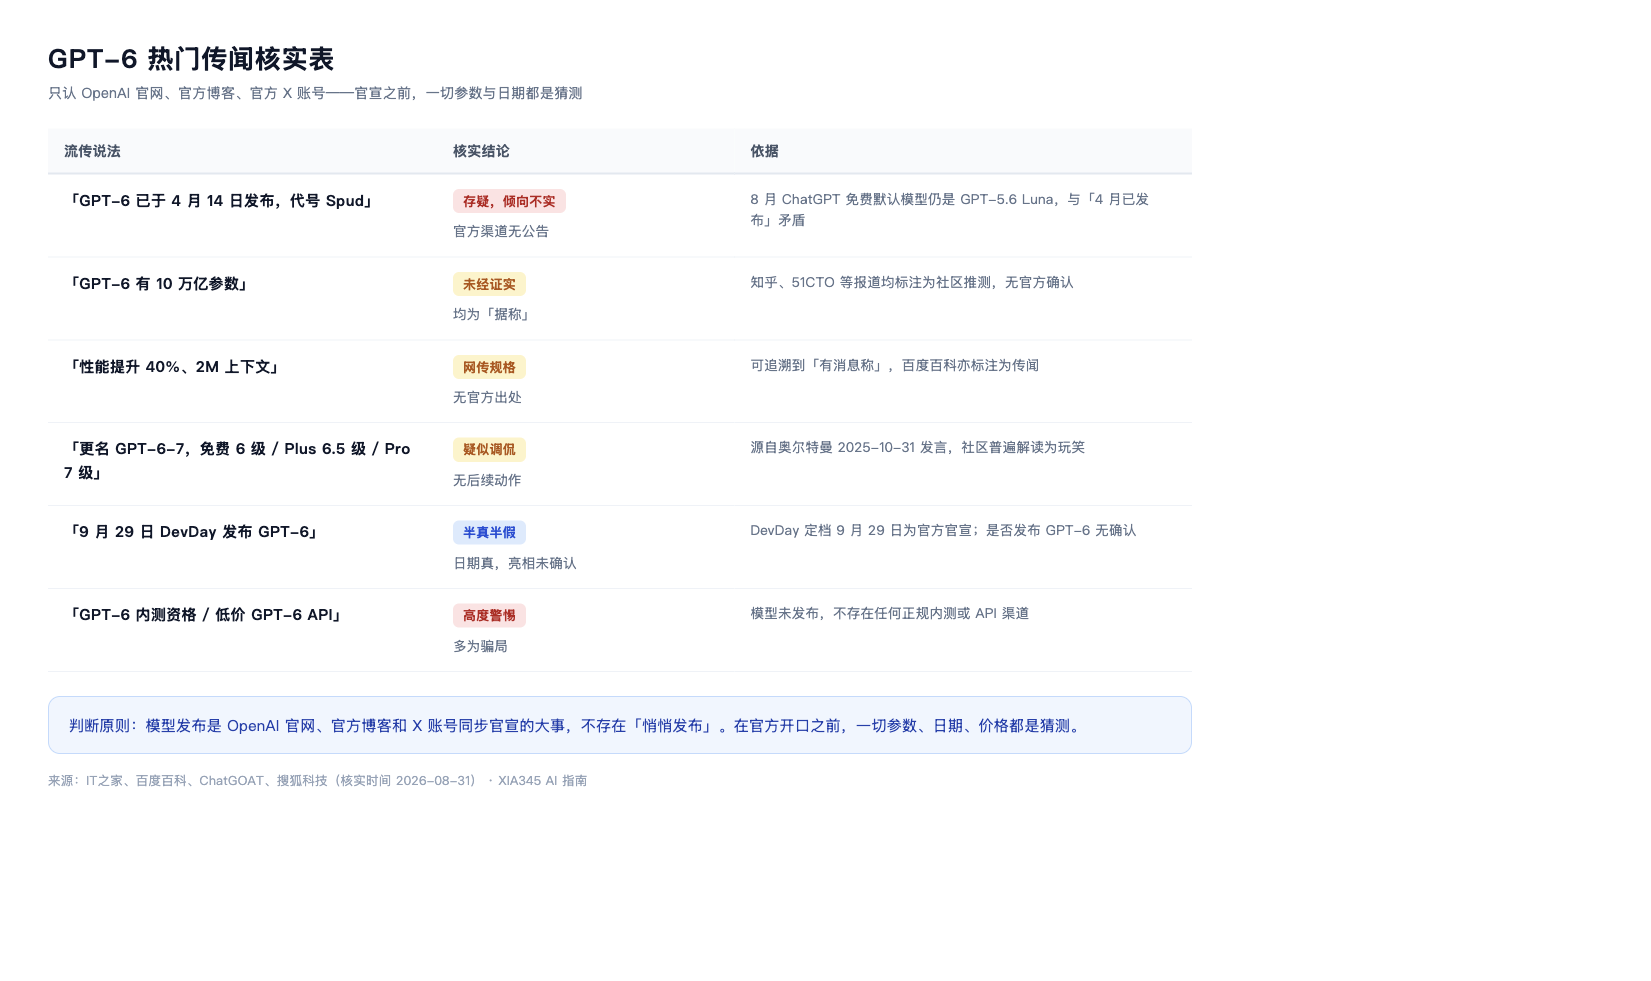The height and width of the screenshot is (981, 1651).
Task: Click the red '高度警惕' badge
Action: click(489, 616)
